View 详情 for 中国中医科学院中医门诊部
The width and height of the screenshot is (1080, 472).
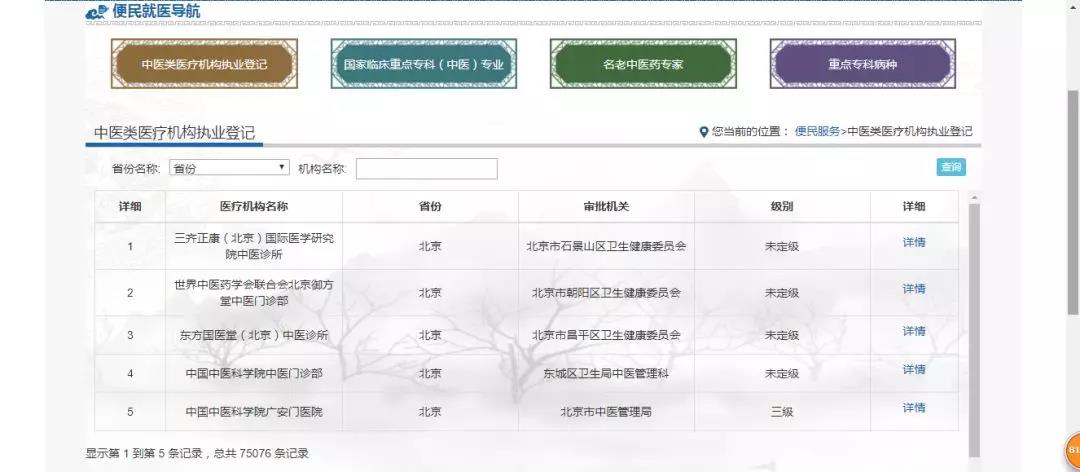click(914, 370)
